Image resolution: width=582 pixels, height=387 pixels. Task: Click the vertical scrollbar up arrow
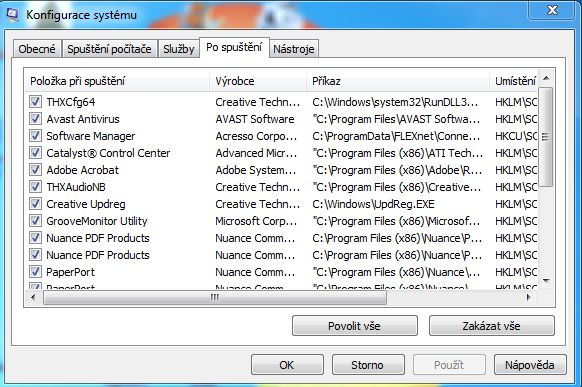point(546,78)
